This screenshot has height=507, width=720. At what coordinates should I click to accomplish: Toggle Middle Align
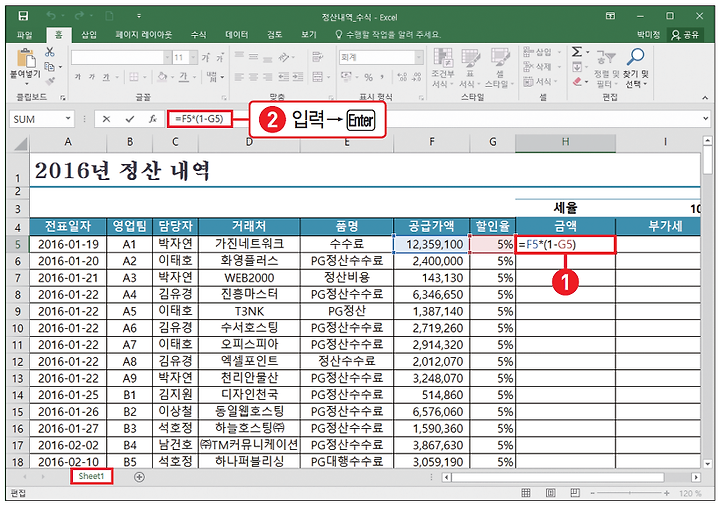click(x=253, y=57)
